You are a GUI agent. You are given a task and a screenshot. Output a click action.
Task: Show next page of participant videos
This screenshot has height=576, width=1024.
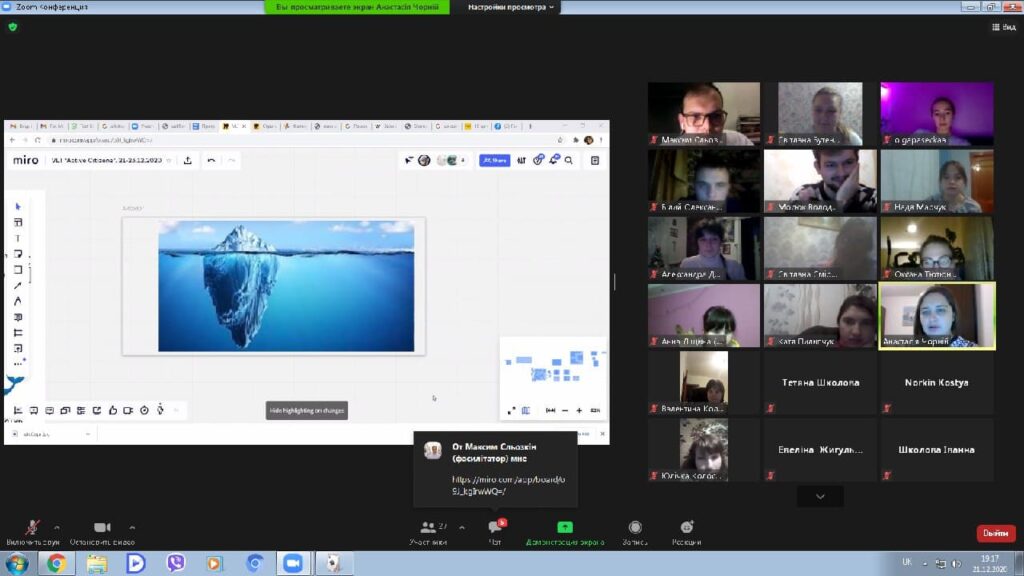tap(820, 496)
